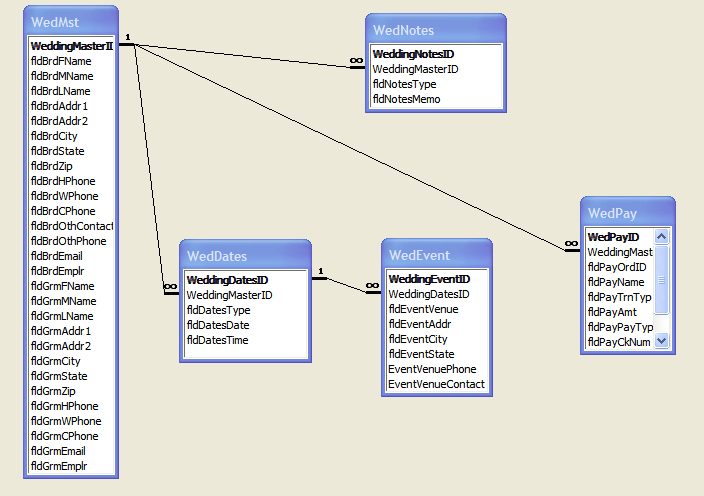
Task: Select fldBrdEmail in the WedMst table
Action: [62, 256]
